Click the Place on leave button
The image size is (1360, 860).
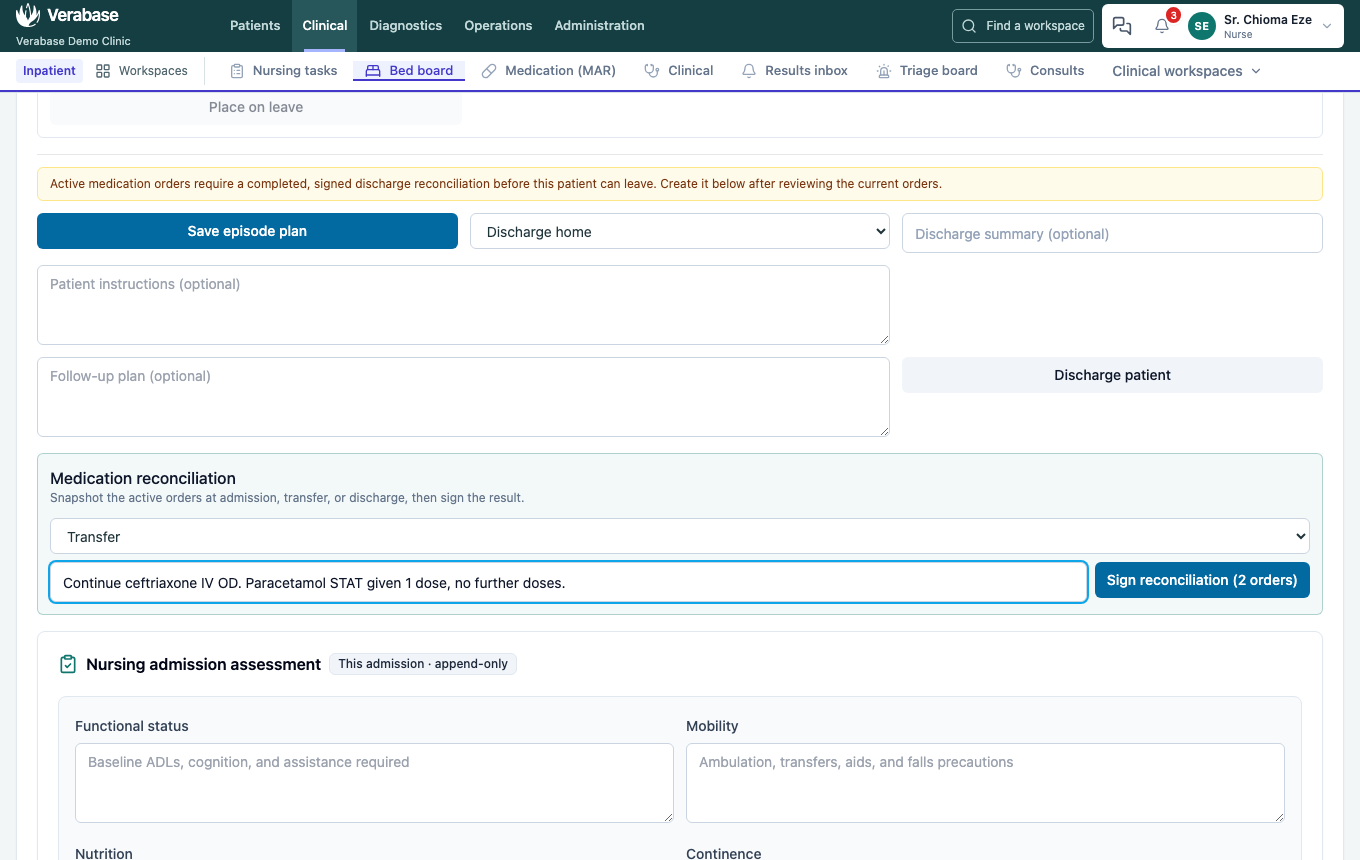pyautogui.click(x=256, y=107)
